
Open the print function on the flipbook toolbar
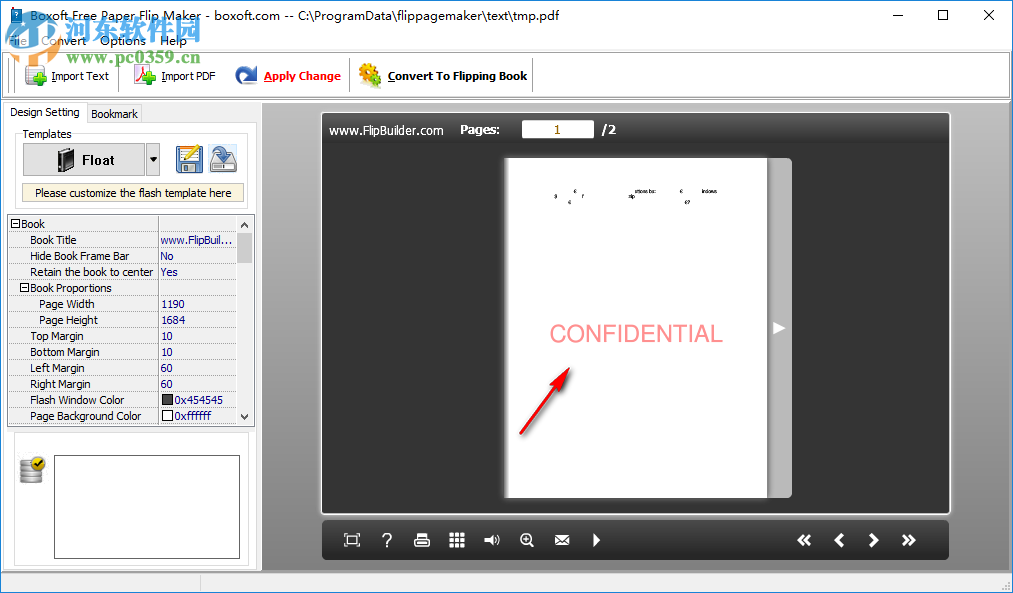point(421,540)
